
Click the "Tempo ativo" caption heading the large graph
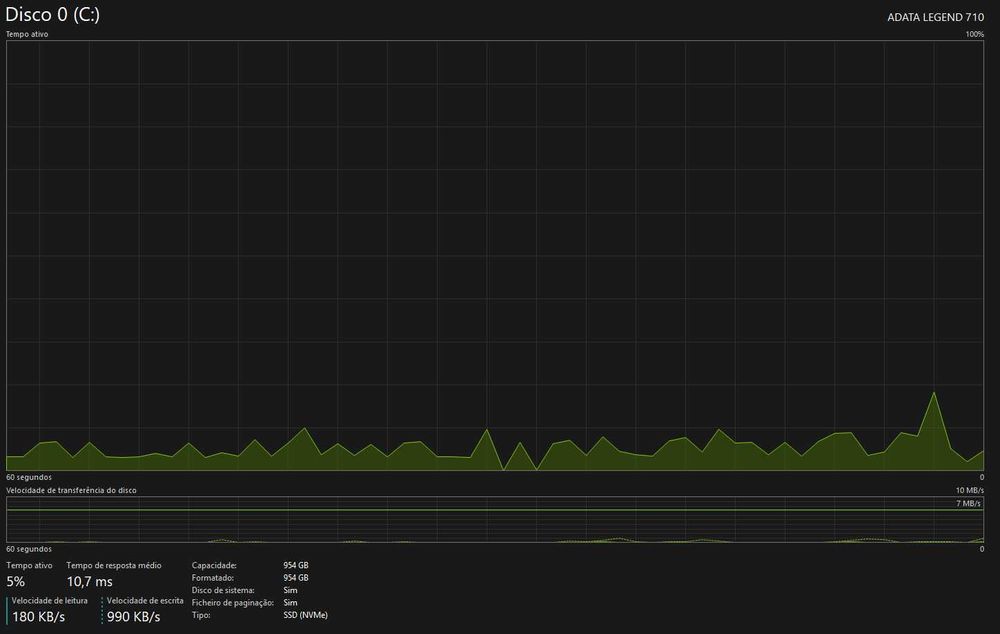27,34
